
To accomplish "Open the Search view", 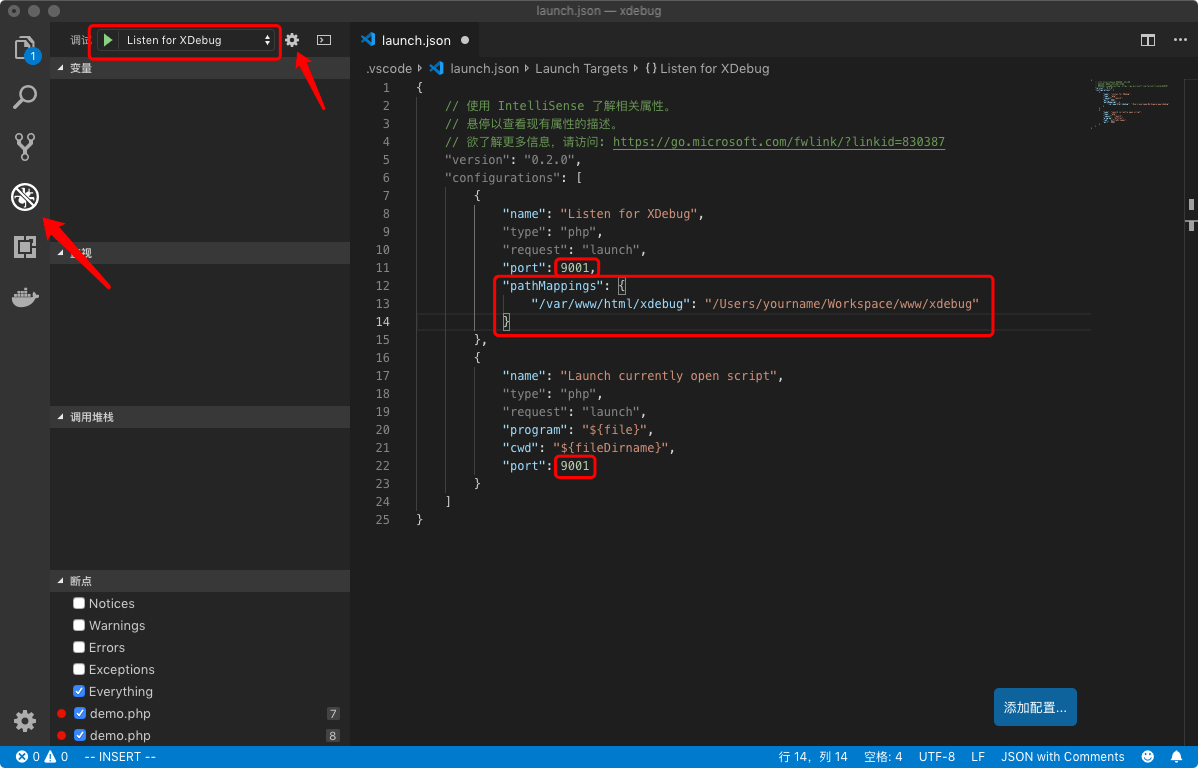I will 24,97.
